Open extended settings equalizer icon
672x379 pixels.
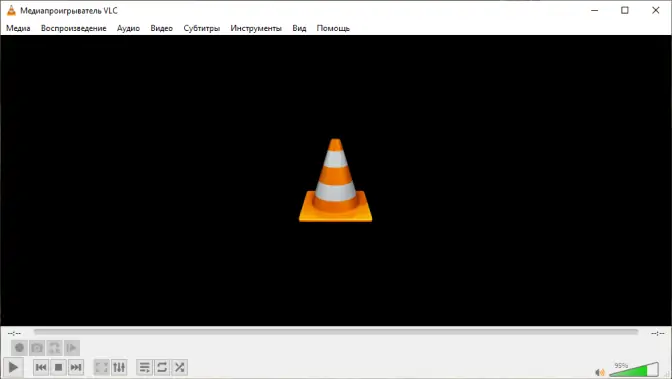(119, 367)
